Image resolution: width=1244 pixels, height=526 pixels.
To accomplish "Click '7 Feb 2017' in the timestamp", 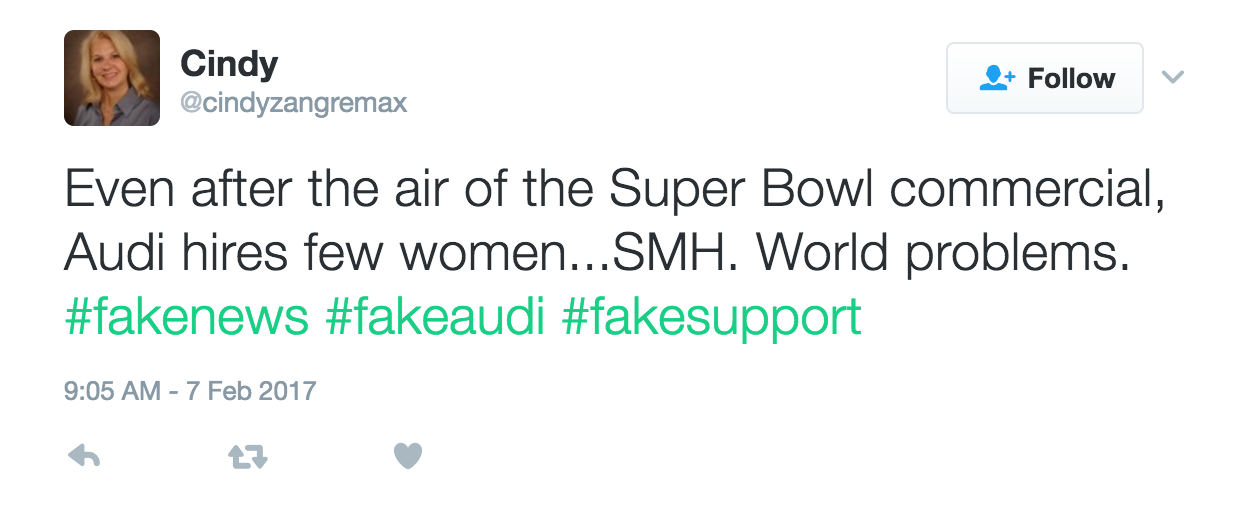I will (x=258, y=390).
